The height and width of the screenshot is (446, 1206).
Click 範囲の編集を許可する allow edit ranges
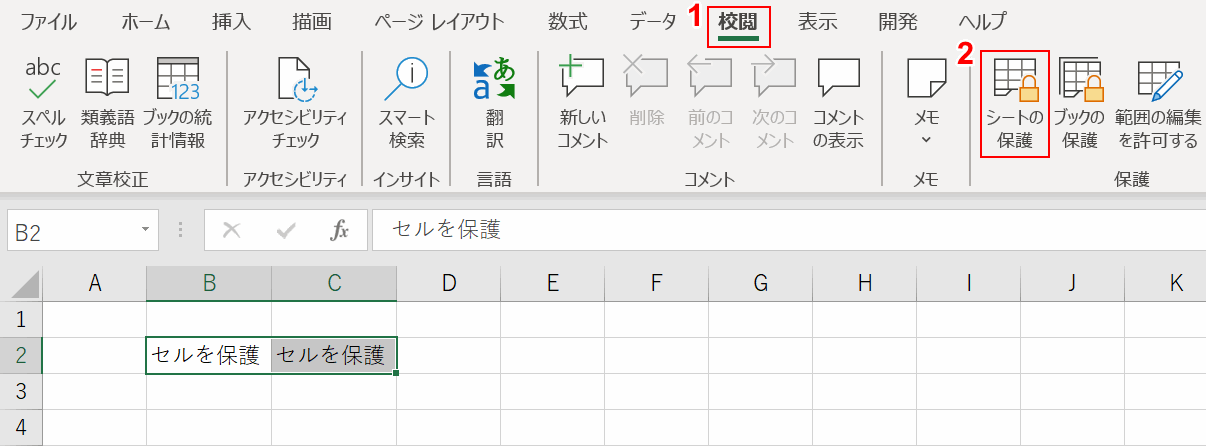click(1158, 103)
